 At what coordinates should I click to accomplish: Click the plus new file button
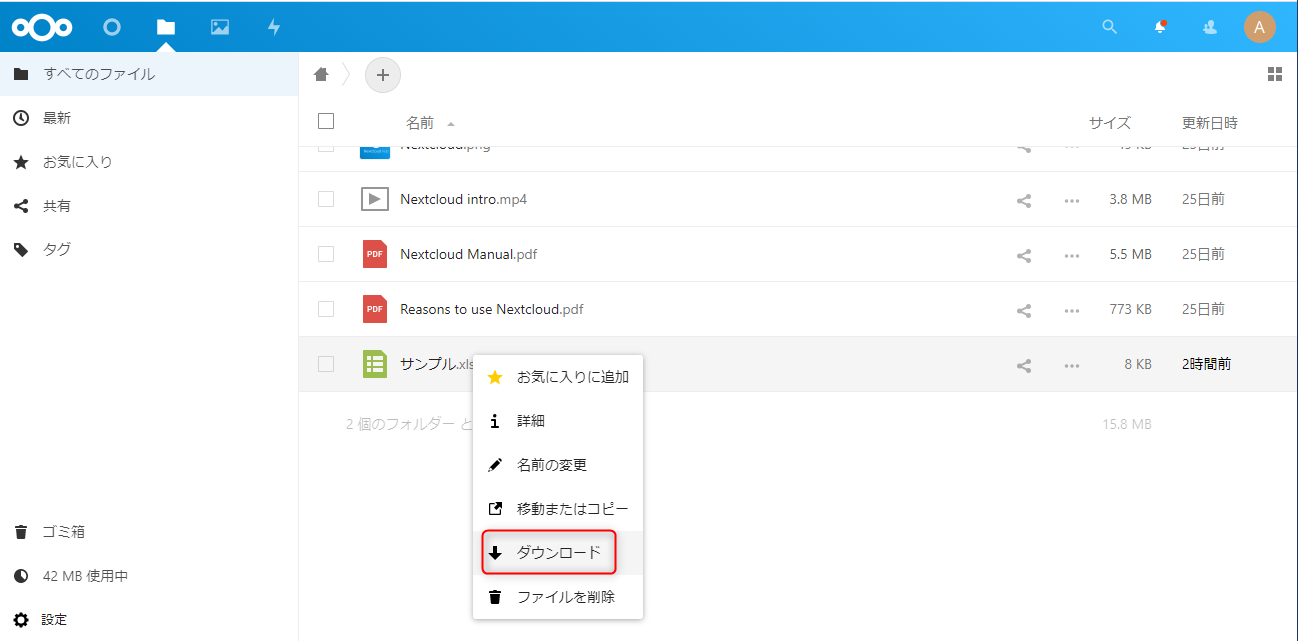tap(383, 75)
